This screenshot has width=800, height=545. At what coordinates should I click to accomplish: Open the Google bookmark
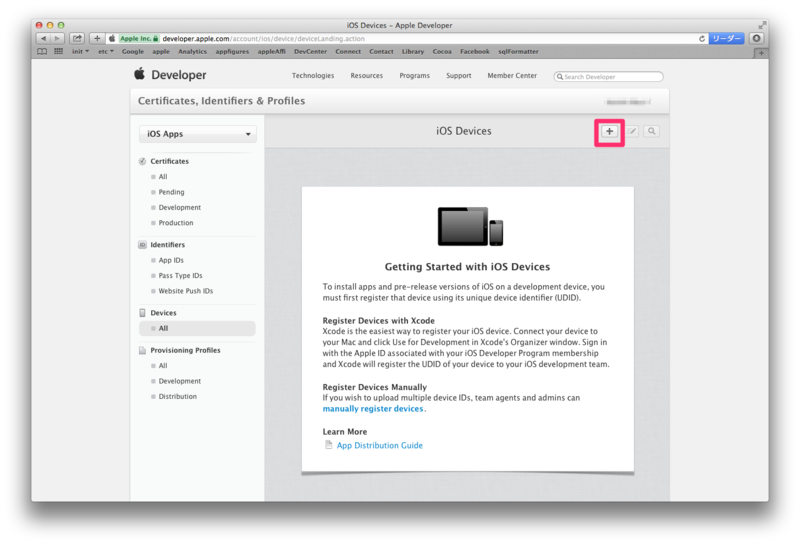tap(133, 52)
